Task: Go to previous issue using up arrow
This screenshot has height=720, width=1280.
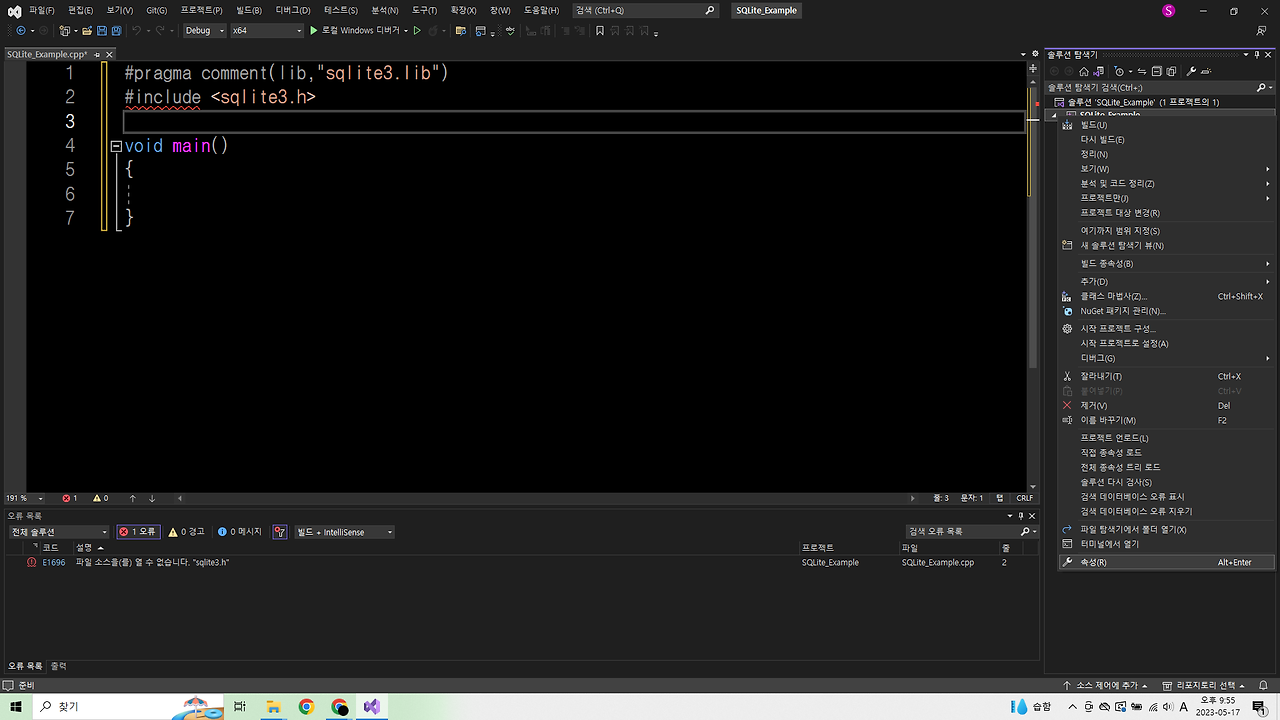Action: click(135, 498)
